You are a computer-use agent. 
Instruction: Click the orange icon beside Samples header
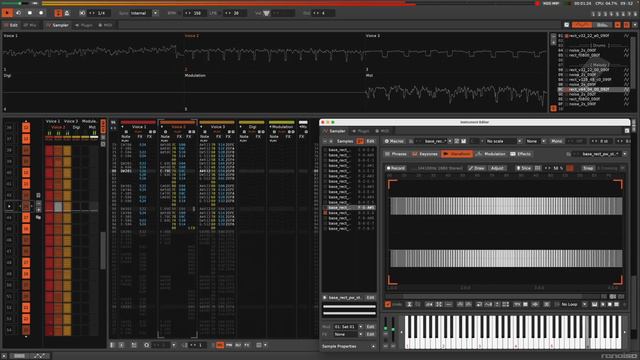tap(360, 141)
